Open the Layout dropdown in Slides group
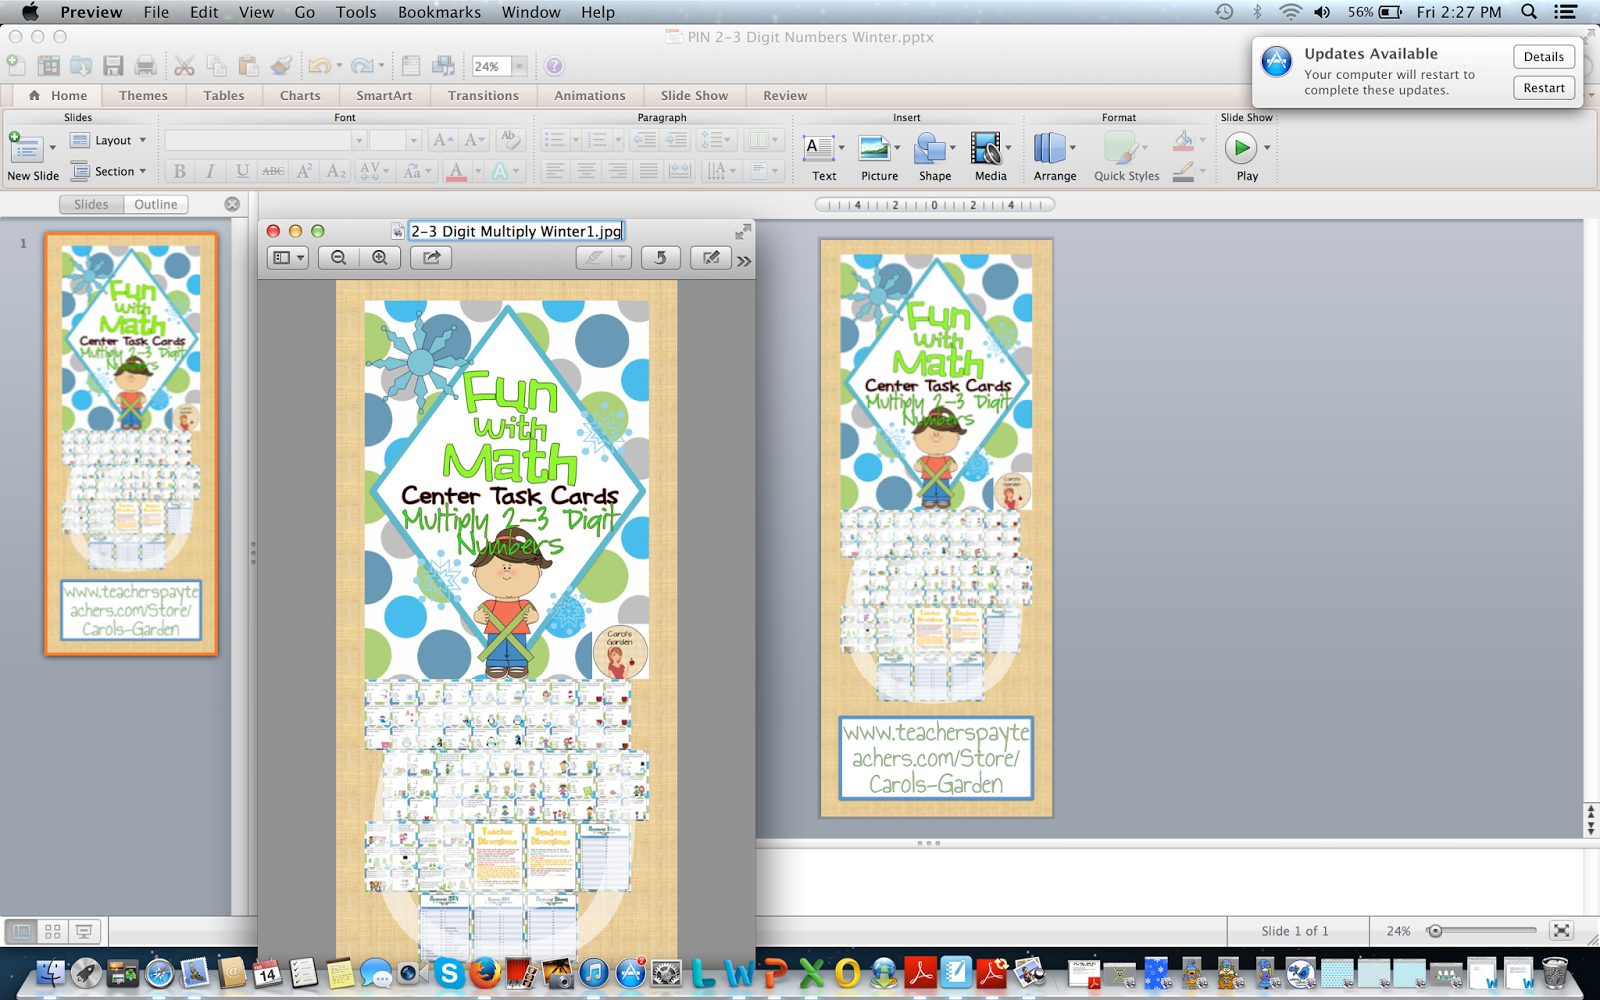This screenshot has height=1000, width=1600. (x=109, y=140)
